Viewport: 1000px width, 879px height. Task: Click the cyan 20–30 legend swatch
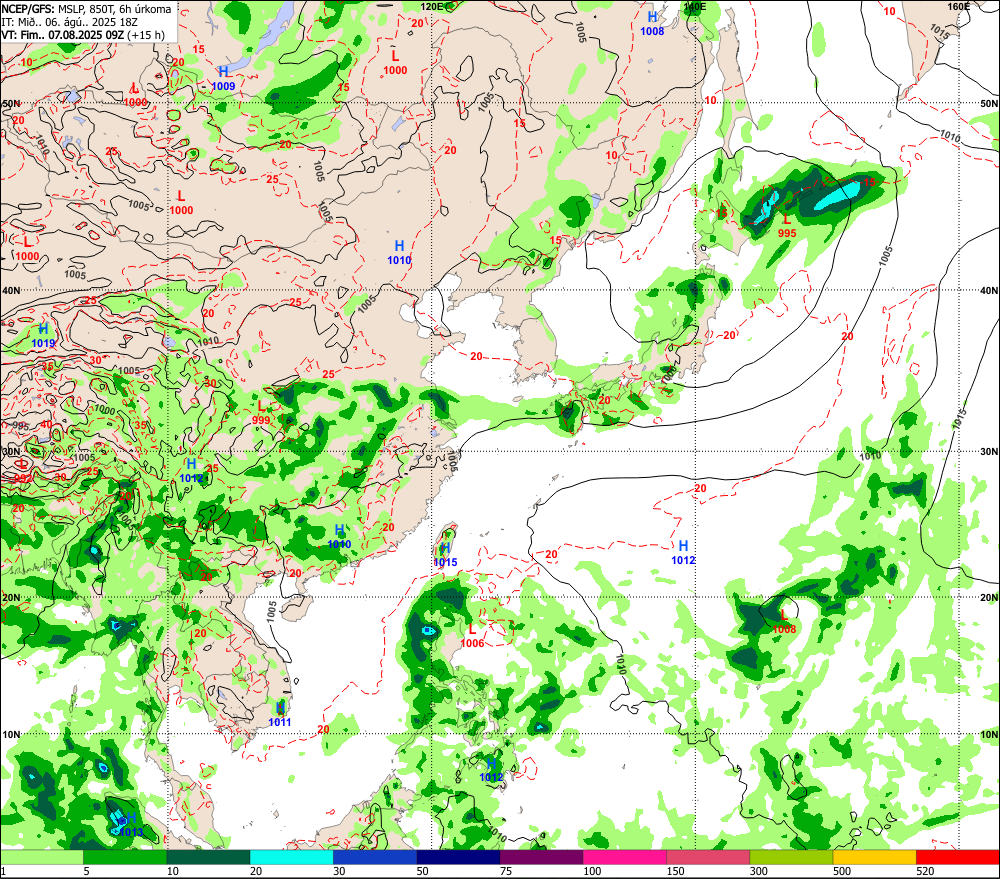pos(291,857)
